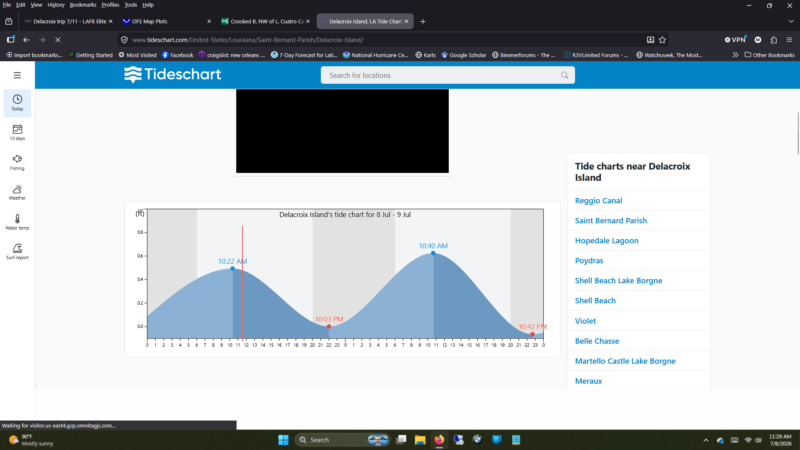This screenshot has height=450, width=800.
Task: Open the Weather section
Action: pyautogui.click(x=17, y=192)
